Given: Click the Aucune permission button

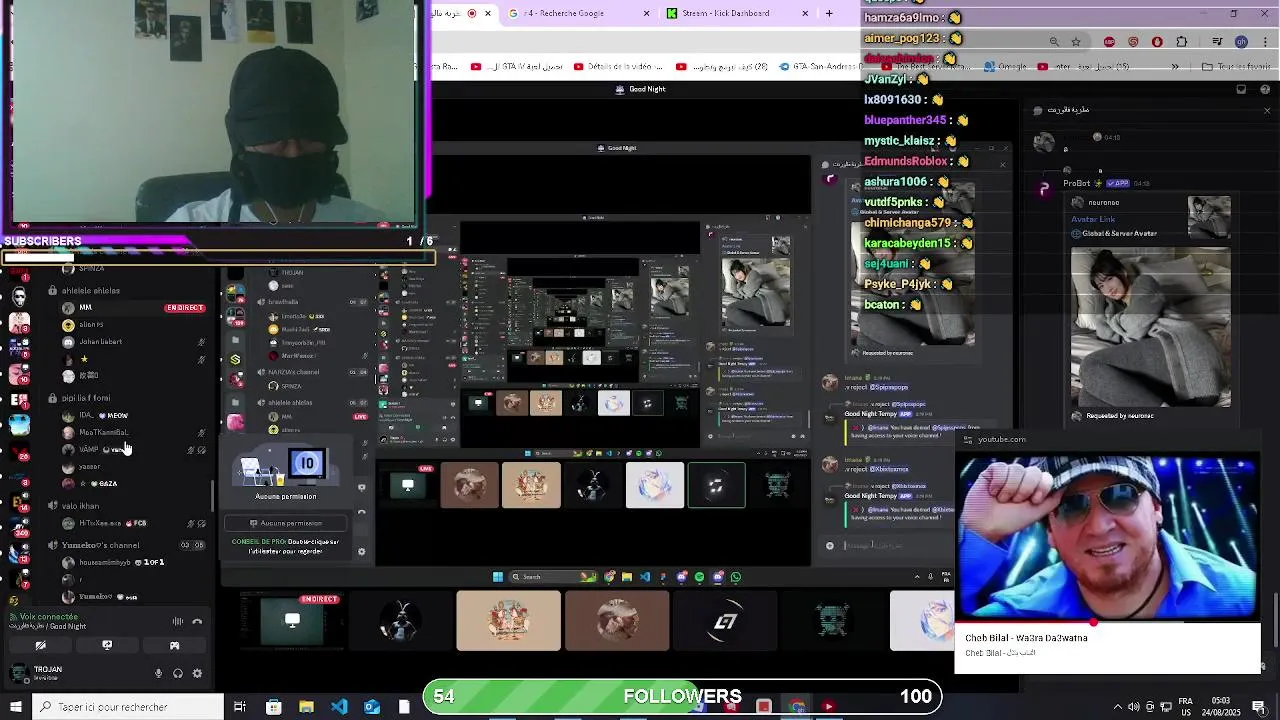Looking at the screenshot, I should [286, 523].
